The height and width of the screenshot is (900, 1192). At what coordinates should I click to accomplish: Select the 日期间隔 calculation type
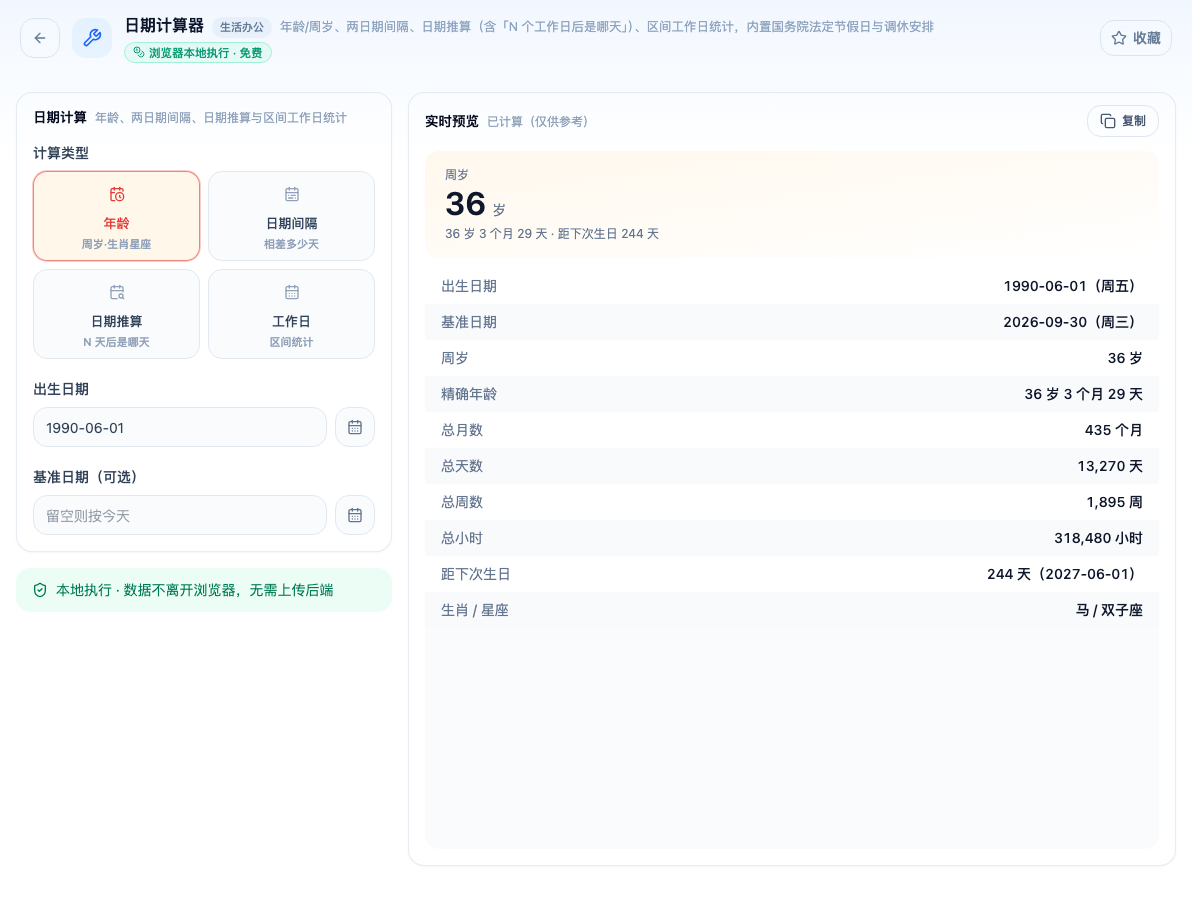click(291, 216)
